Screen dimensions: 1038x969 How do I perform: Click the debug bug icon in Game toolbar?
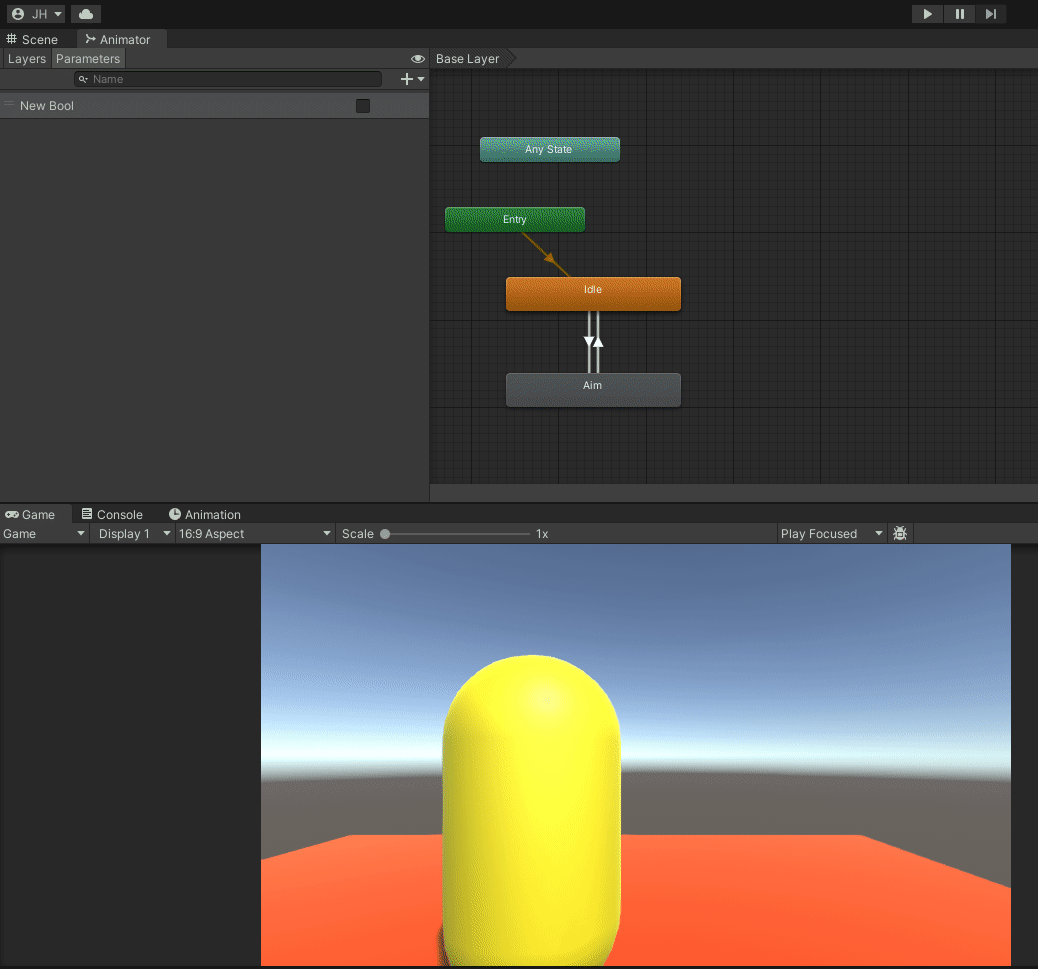pyautogui.click(x=899, y=533)
